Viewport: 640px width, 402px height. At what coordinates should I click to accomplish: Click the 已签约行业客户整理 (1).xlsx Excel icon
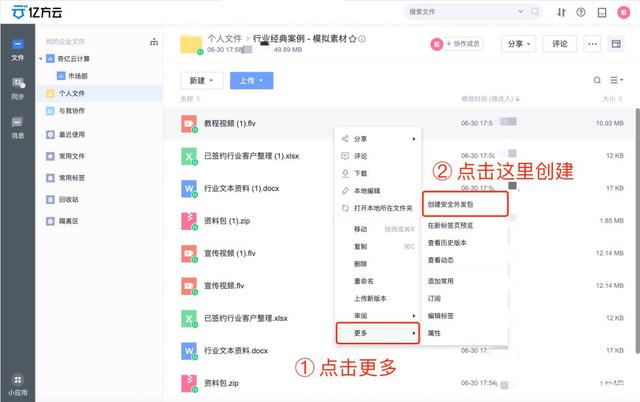click(189, 156)
